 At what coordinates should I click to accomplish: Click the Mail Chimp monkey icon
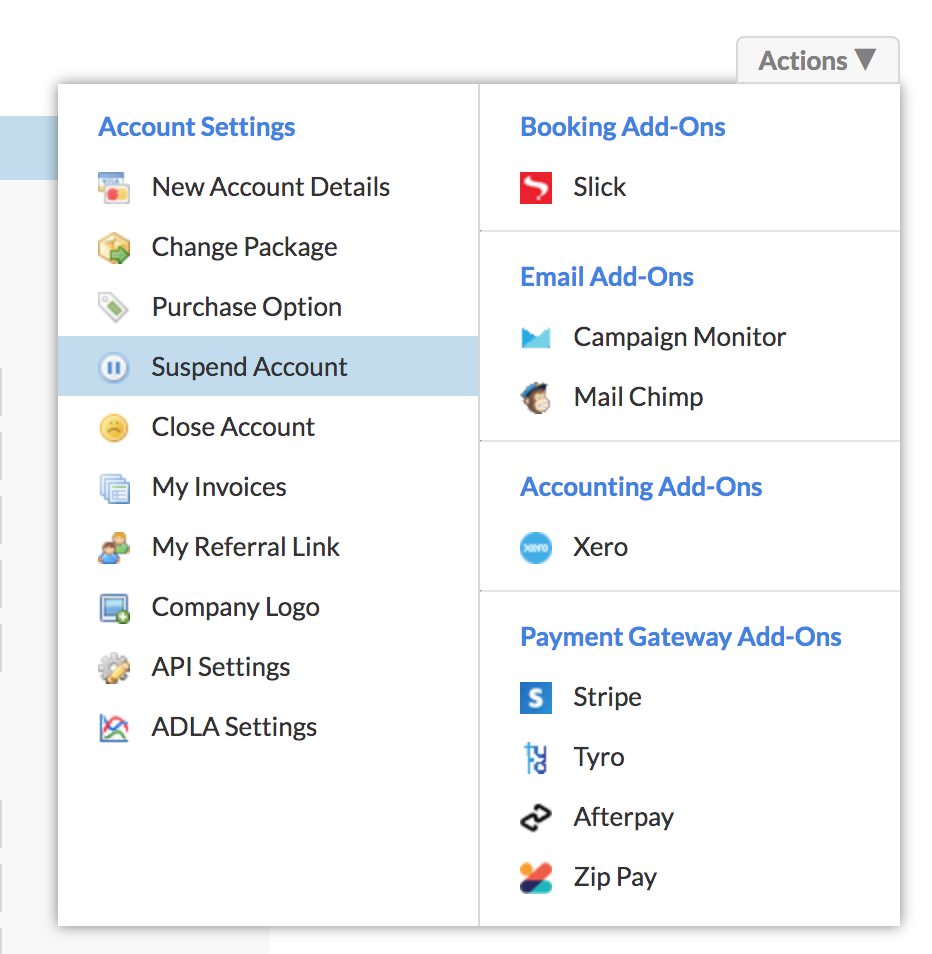(536, 398)
